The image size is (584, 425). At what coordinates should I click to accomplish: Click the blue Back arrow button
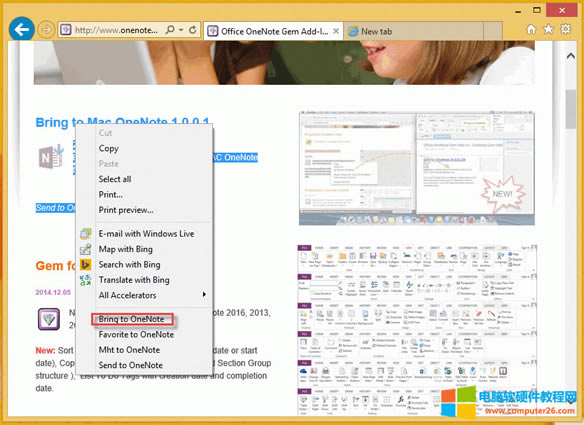(x=22, y=29)
